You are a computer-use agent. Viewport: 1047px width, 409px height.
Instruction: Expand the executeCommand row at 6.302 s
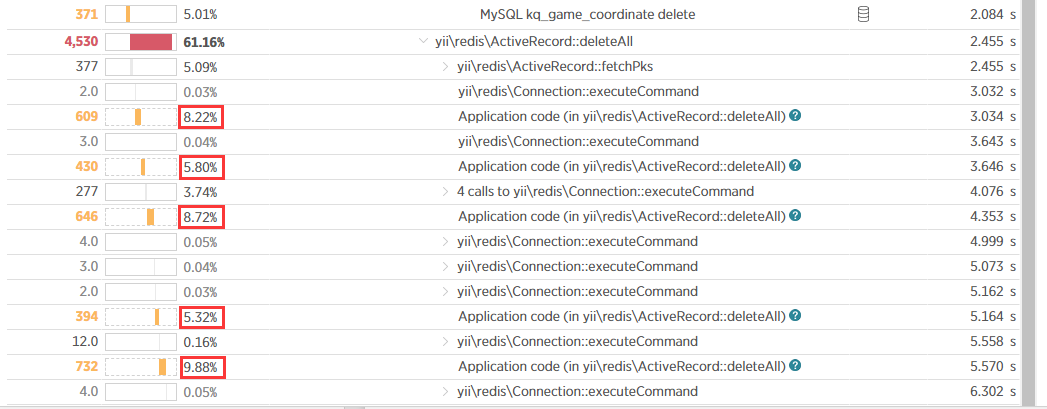[446, 391]
